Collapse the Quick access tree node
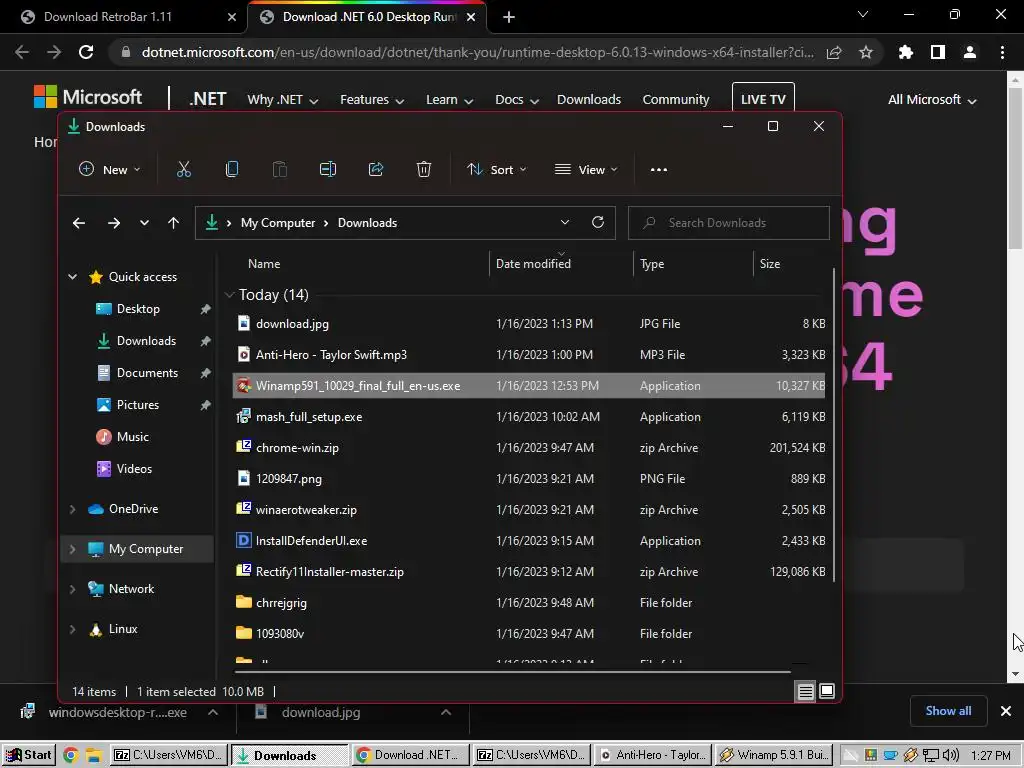Viewport: 1024px width, 768px height. (x=72, y=277)
